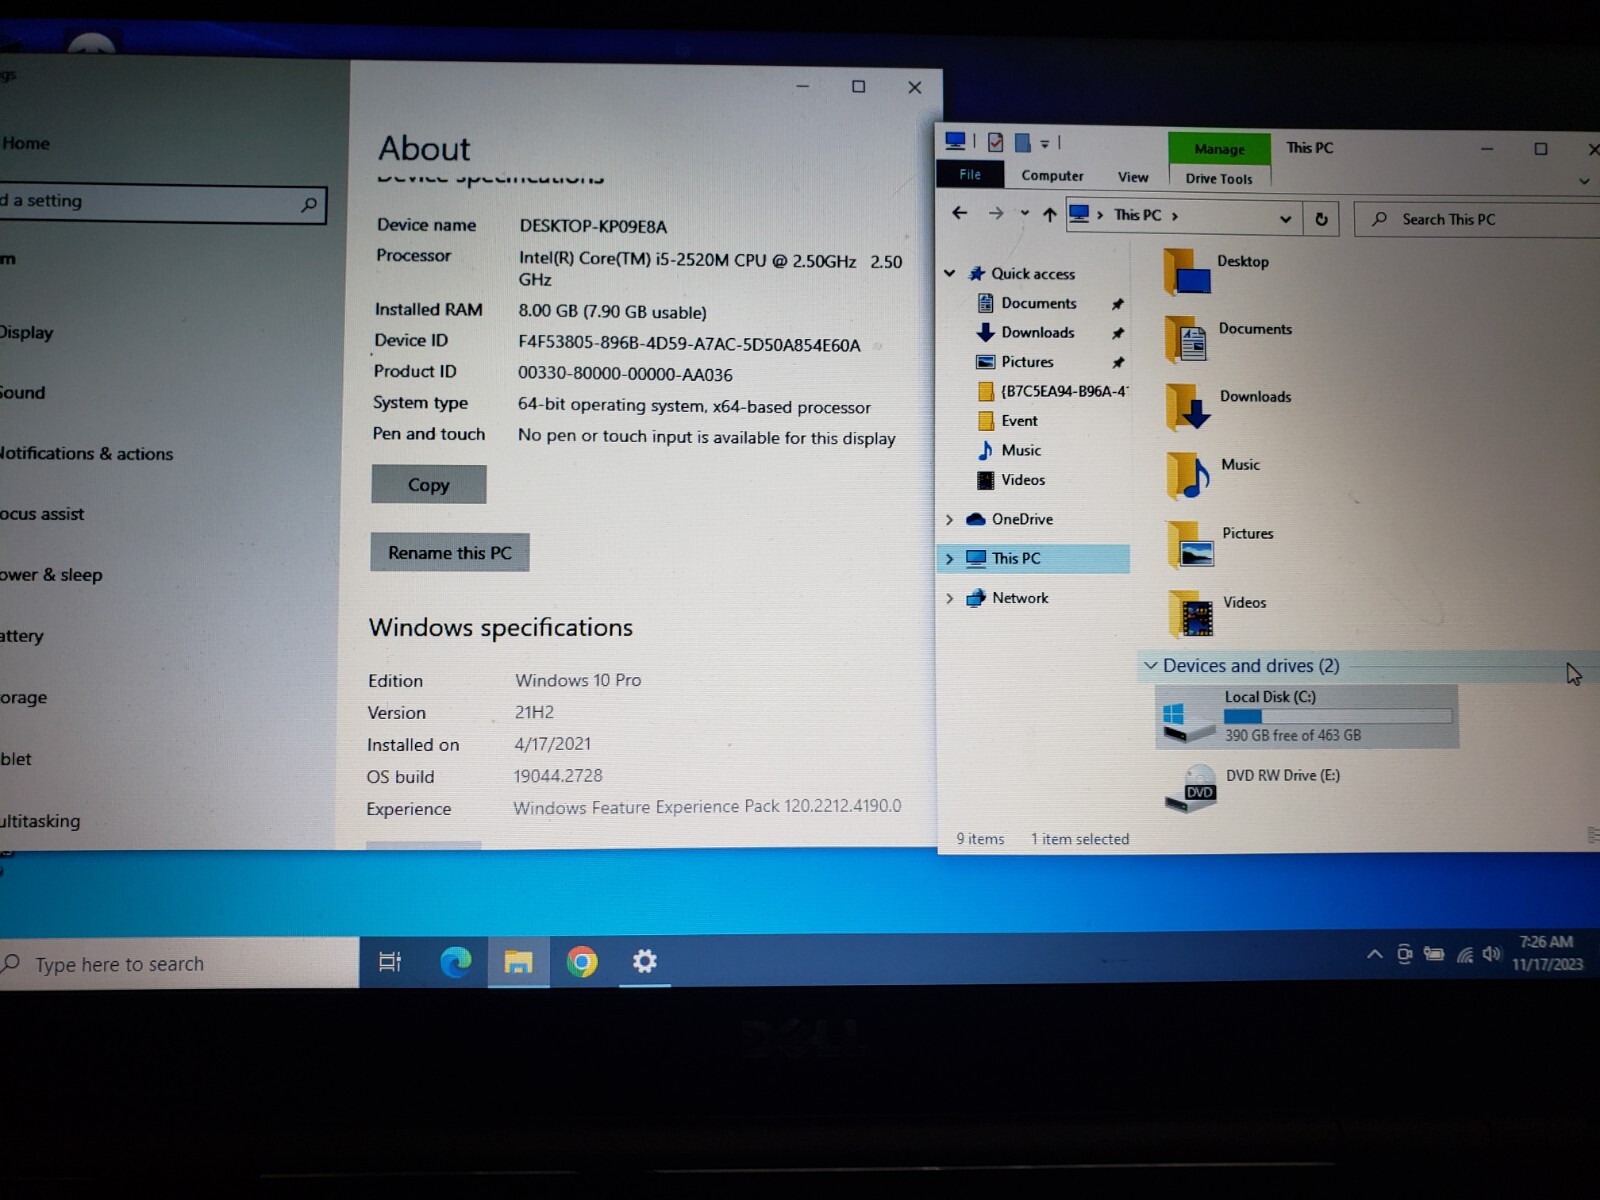Image resolution: width=1600 pixels, height=1200 pixels.
Task: Launch Microsoft Edge from the taskbar
Action: coord(456,962)
